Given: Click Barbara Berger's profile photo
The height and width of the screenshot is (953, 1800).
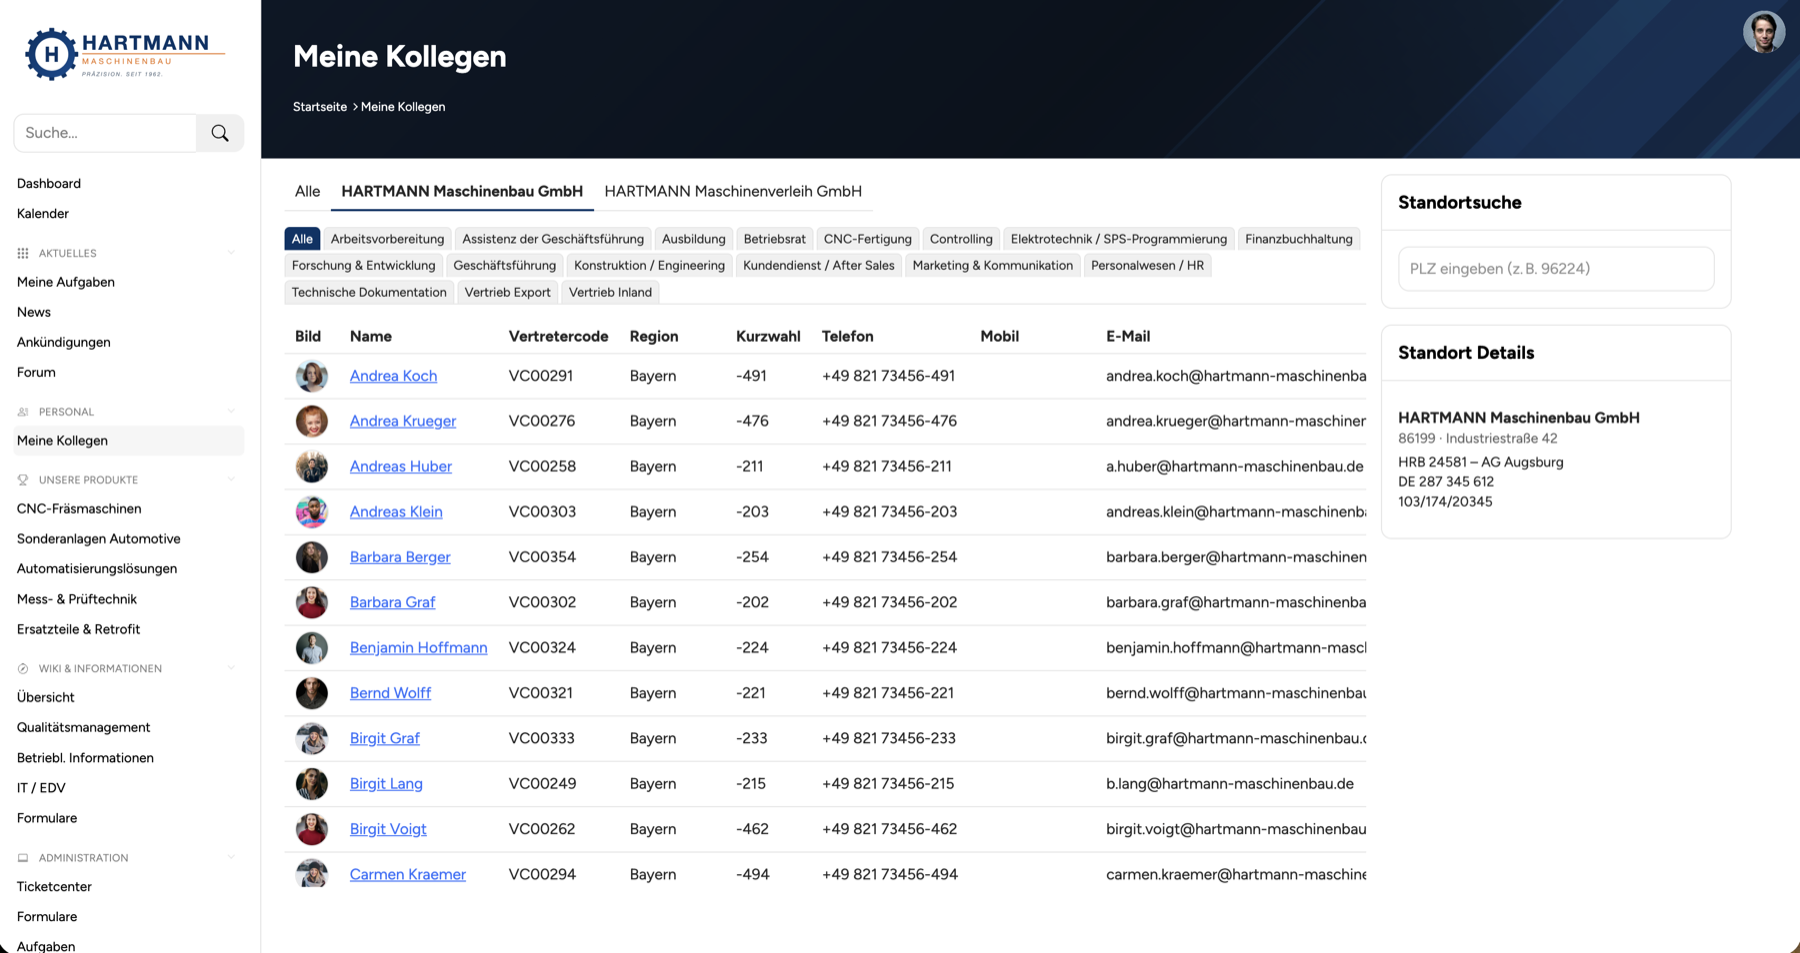Looking at the screenshot, I should tap(311, 557).
